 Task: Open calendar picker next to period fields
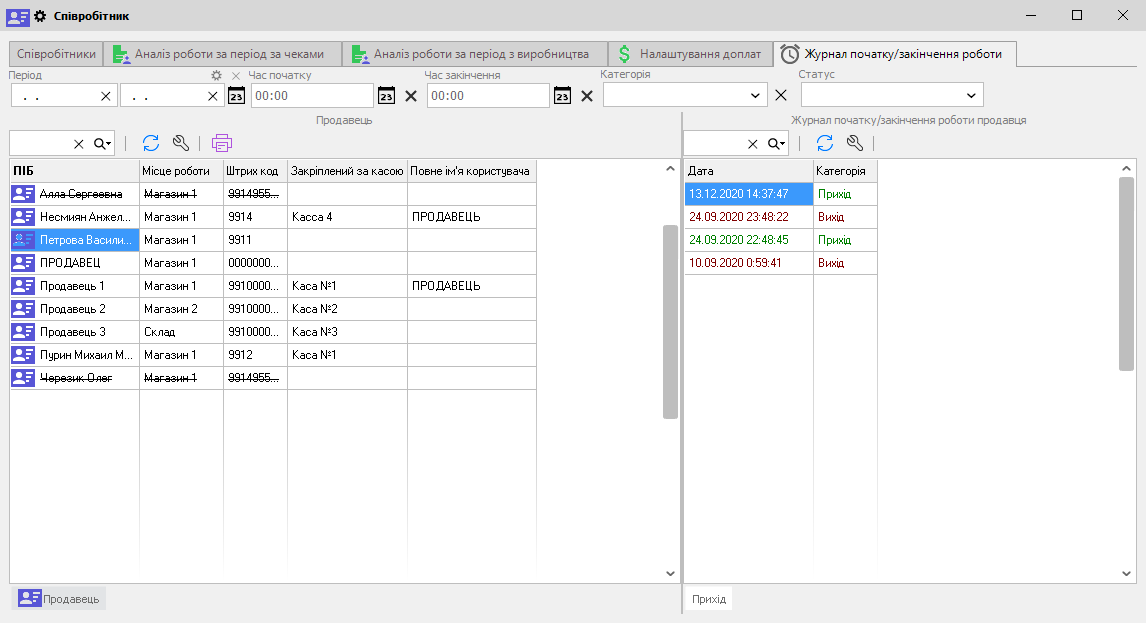pyautogui.click(x=236, y=95)
